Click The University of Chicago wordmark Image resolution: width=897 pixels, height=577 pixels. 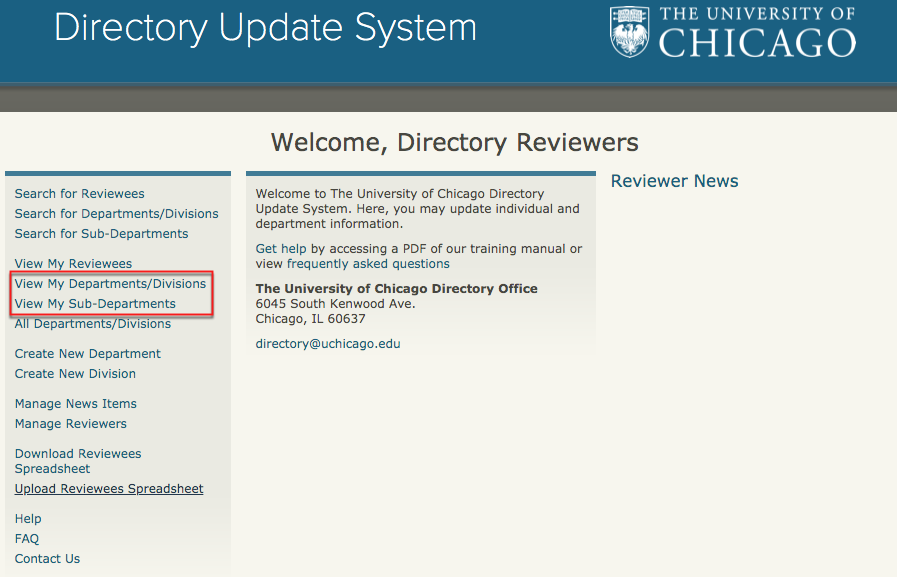pyautogui.click(x=757, y=33)
